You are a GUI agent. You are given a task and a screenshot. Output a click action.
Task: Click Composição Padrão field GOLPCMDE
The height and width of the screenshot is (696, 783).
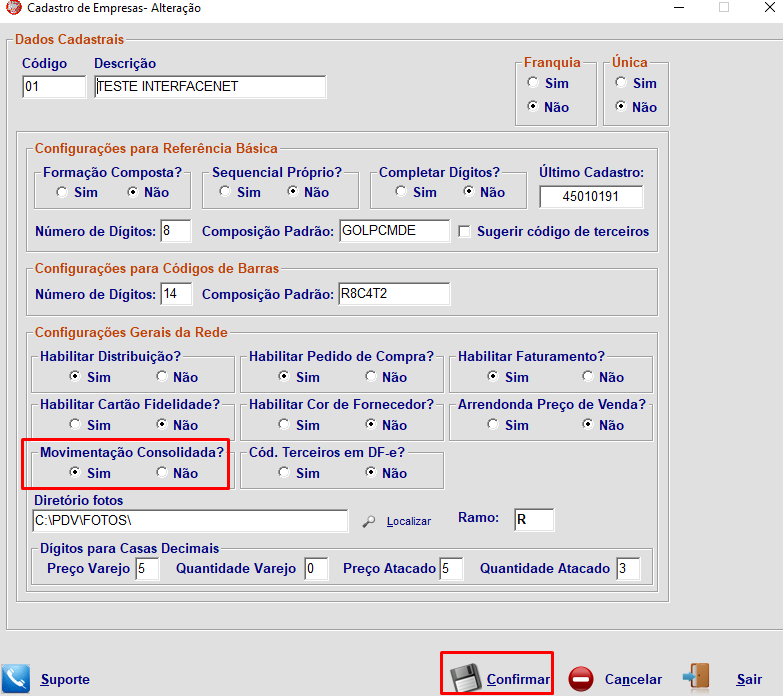click(394, 231)
